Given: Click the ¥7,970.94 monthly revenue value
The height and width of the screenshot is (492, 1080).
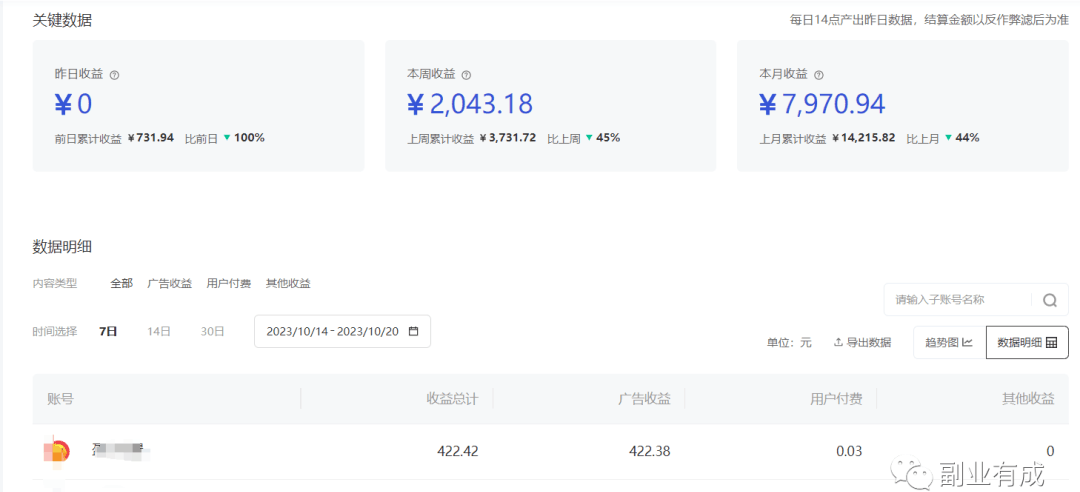Looking at the screenshot, I should 822,104.
